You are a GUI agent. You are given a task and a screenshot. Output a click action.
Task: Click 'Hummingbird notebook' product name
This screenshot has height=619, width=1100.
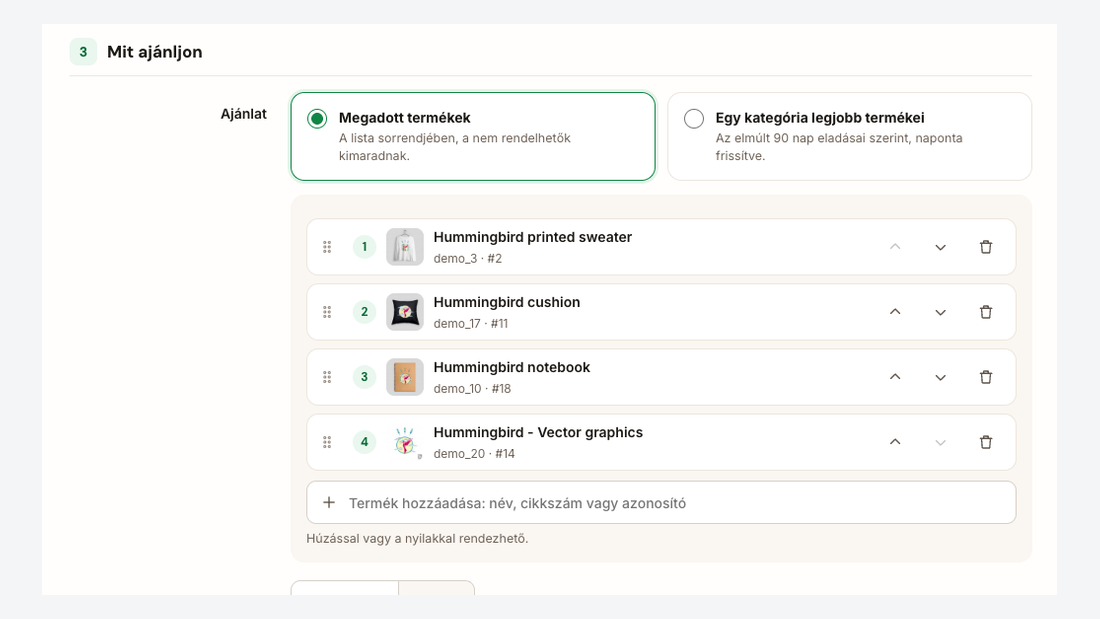pyautogui.click(x=511, y=368)
